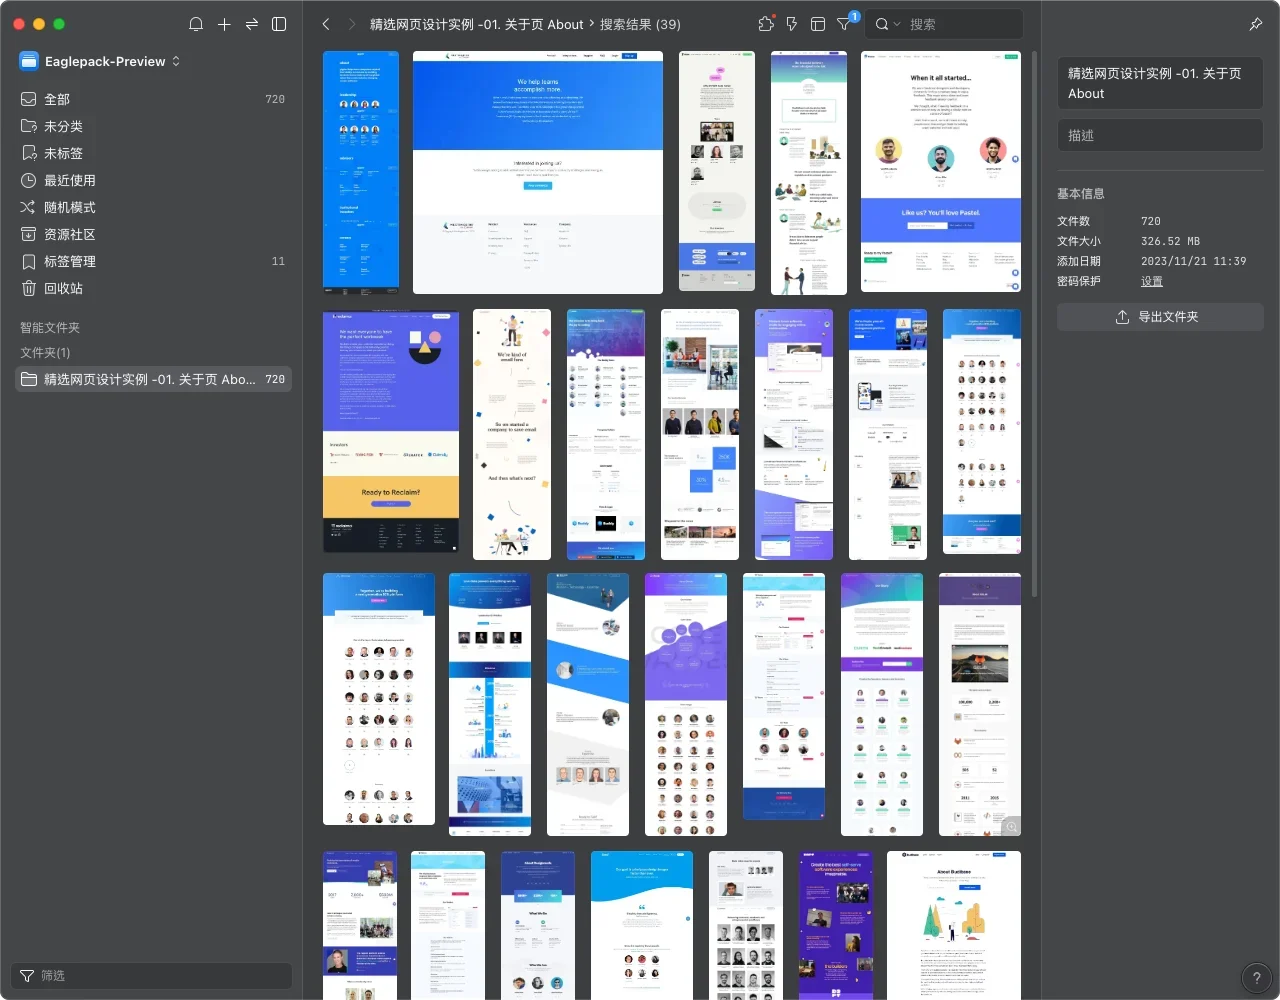Toggle the sidebar panel visibility
This screenshot has height=1000, width=1280.
click(280, 24)
